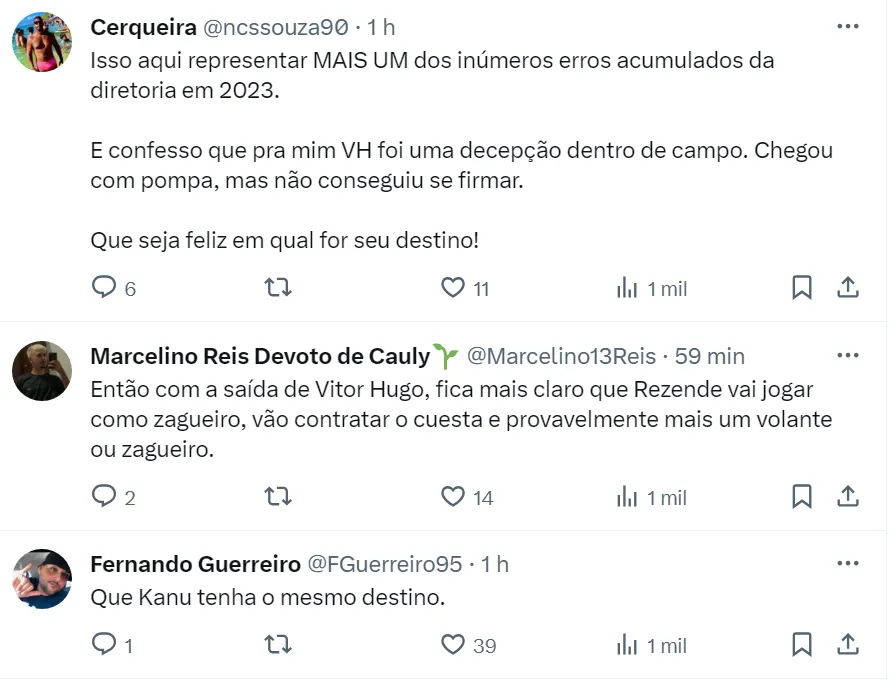Reply to Marcelino Reis's tweet
895x680 pixels.
coord(105,496)
